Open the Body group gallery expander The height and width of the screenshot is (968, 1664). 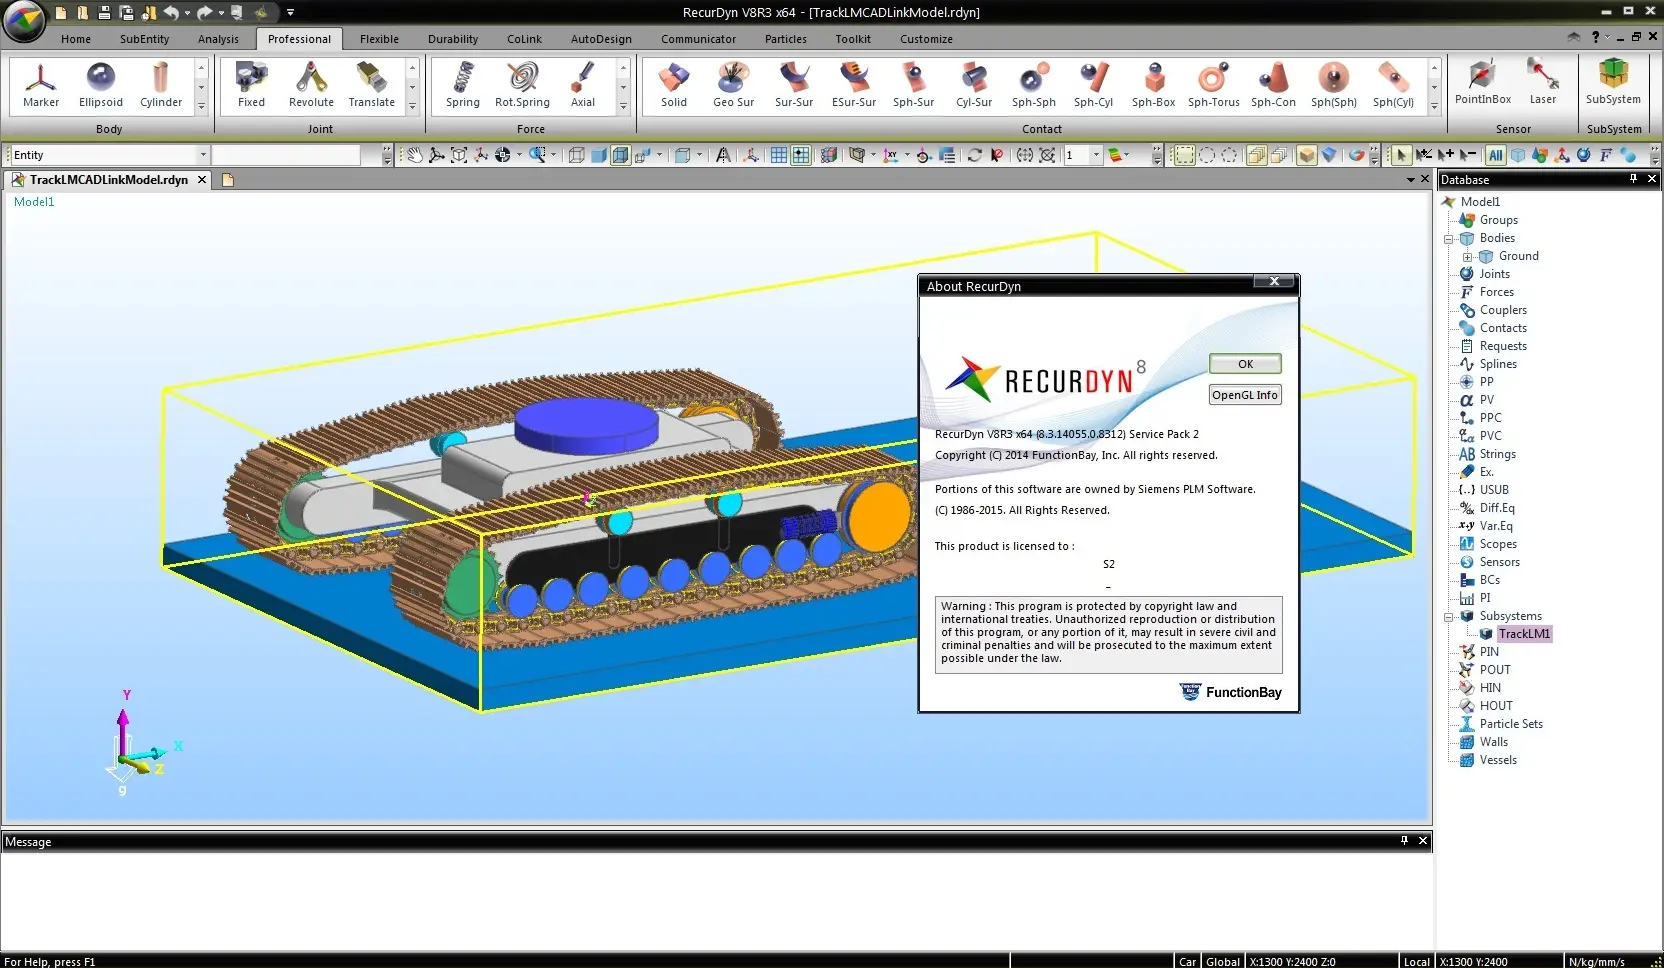[201, 106]
